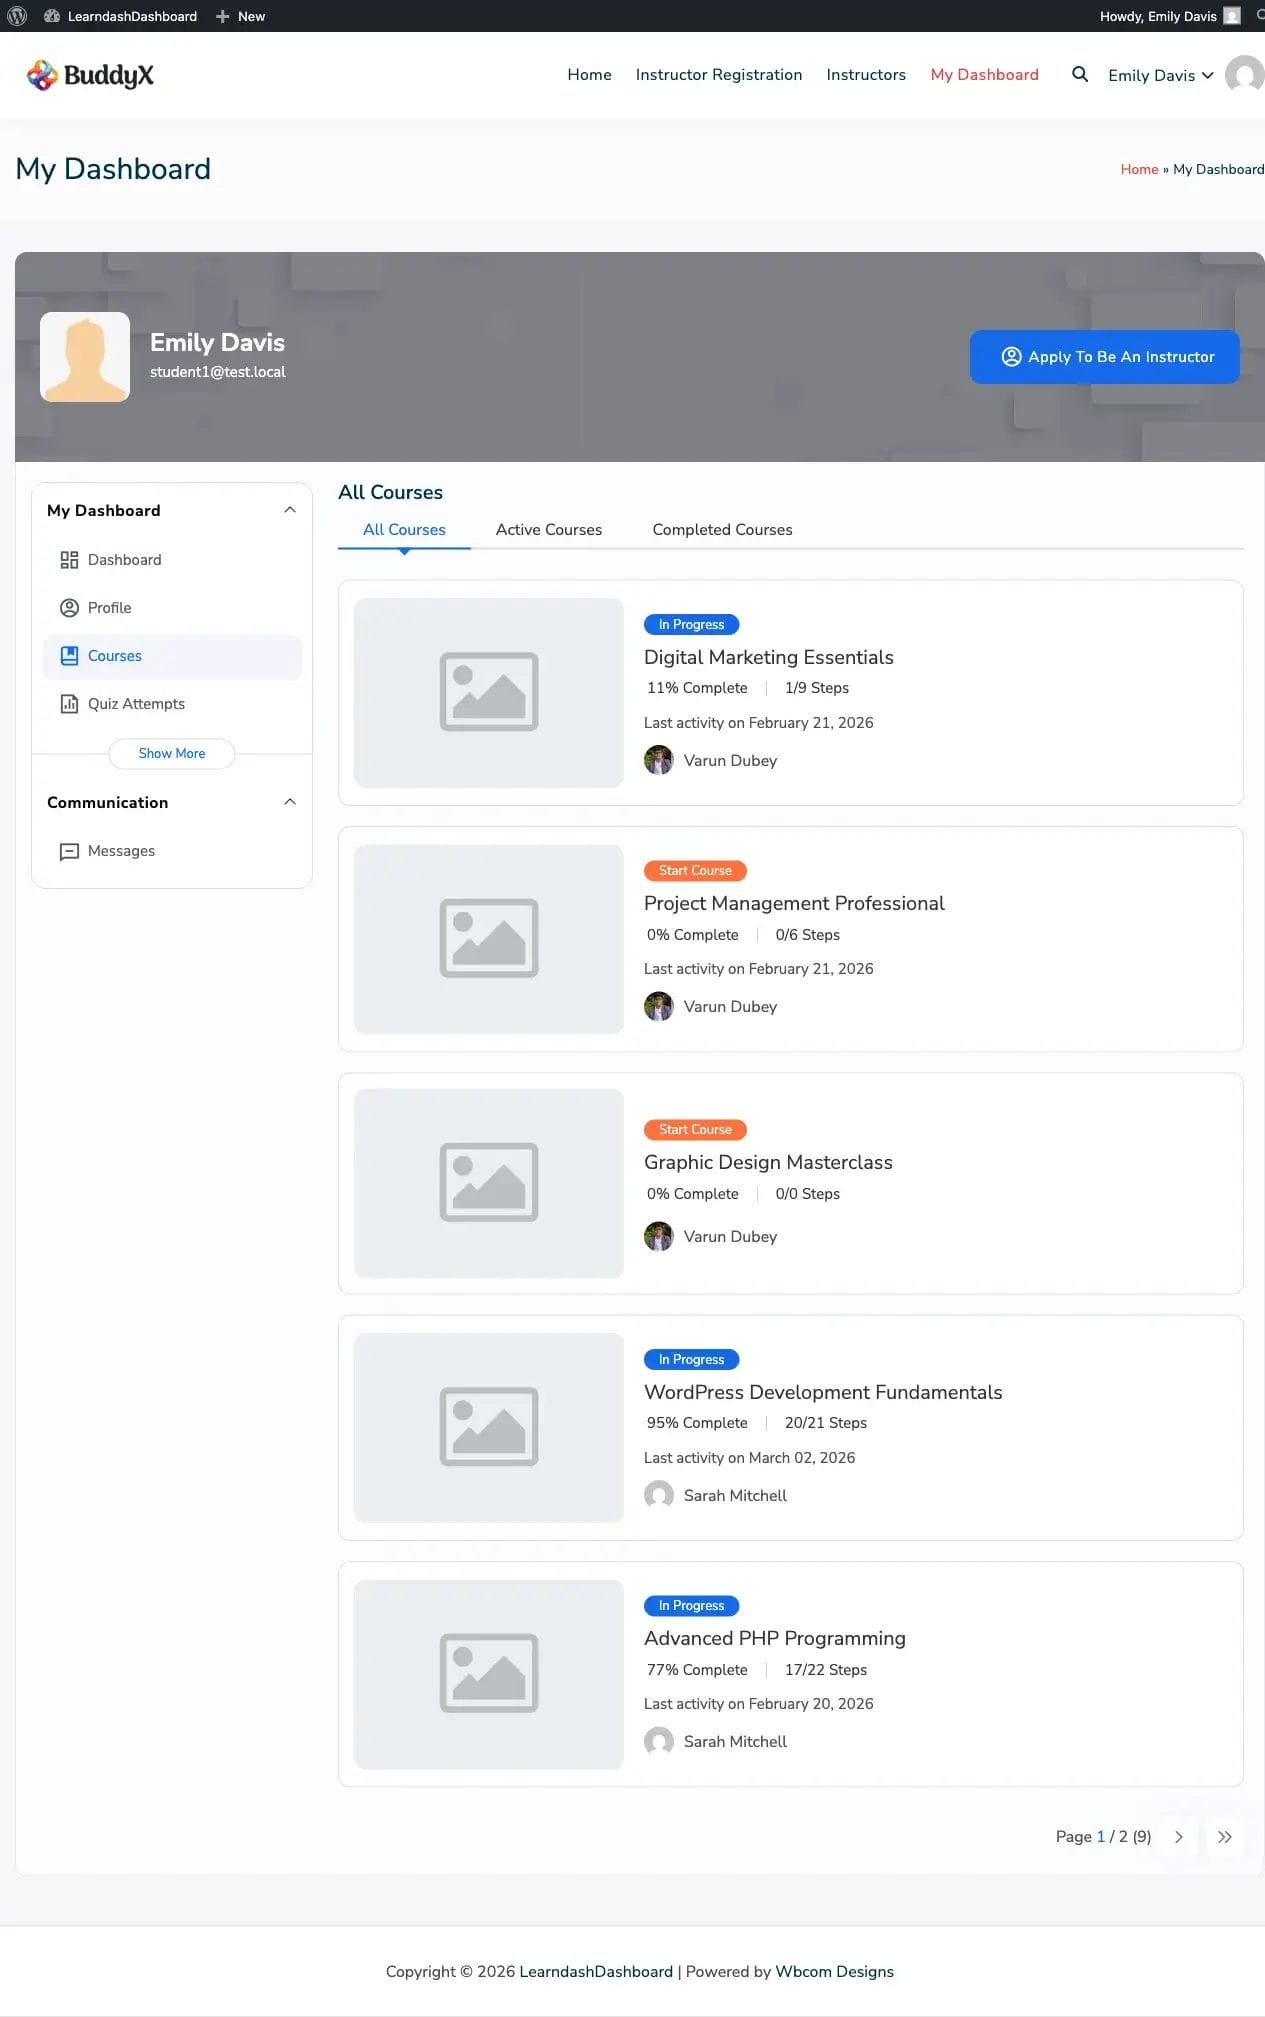Click In Progress badge on Advanced PHP
The image size is (1265, 2017).
click(691, 1605)
